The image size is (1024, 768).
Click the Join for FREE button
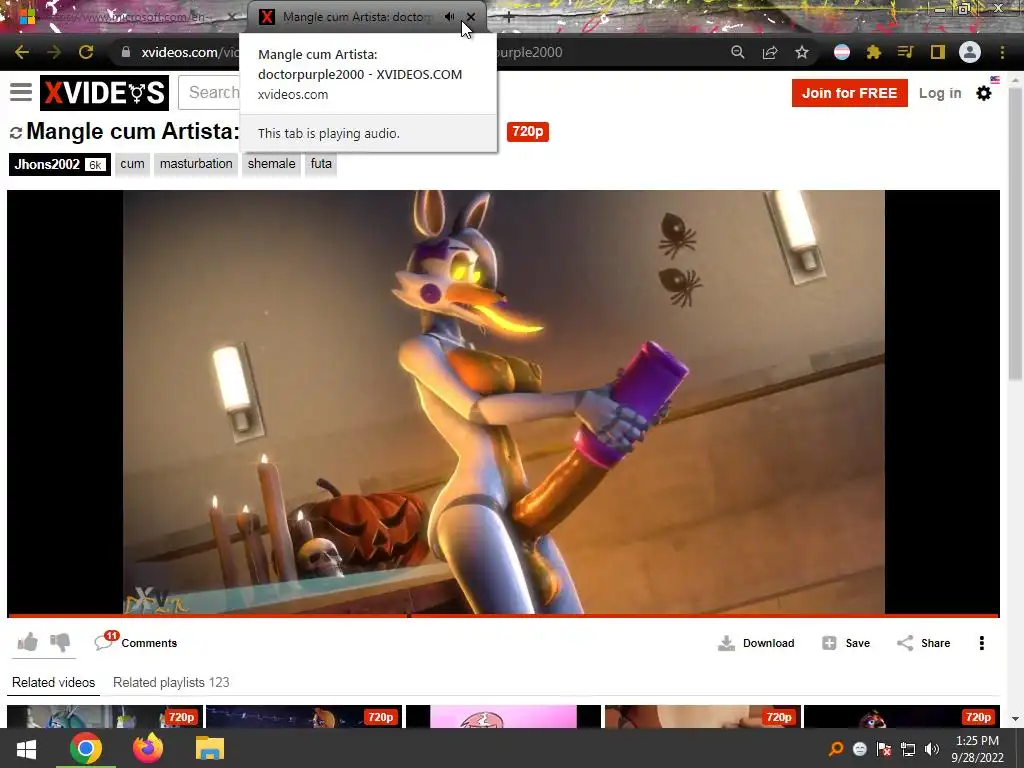(850, 93)
